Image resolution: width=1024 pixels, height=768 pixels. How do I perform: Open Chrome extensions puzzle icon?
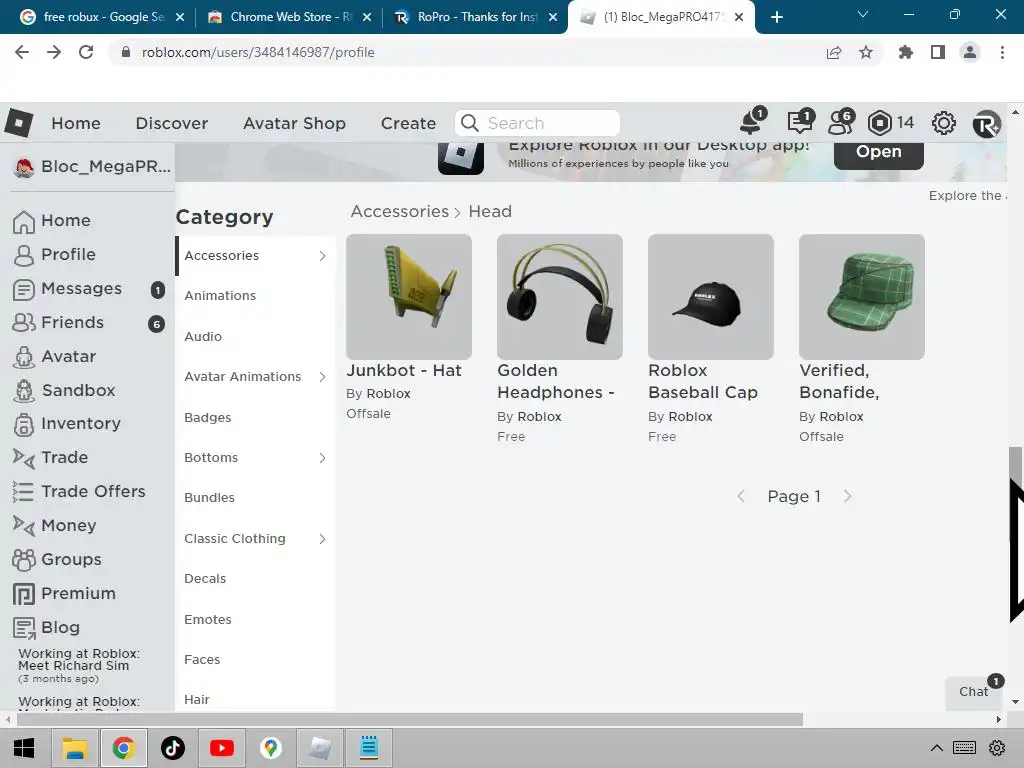(906, 52)
